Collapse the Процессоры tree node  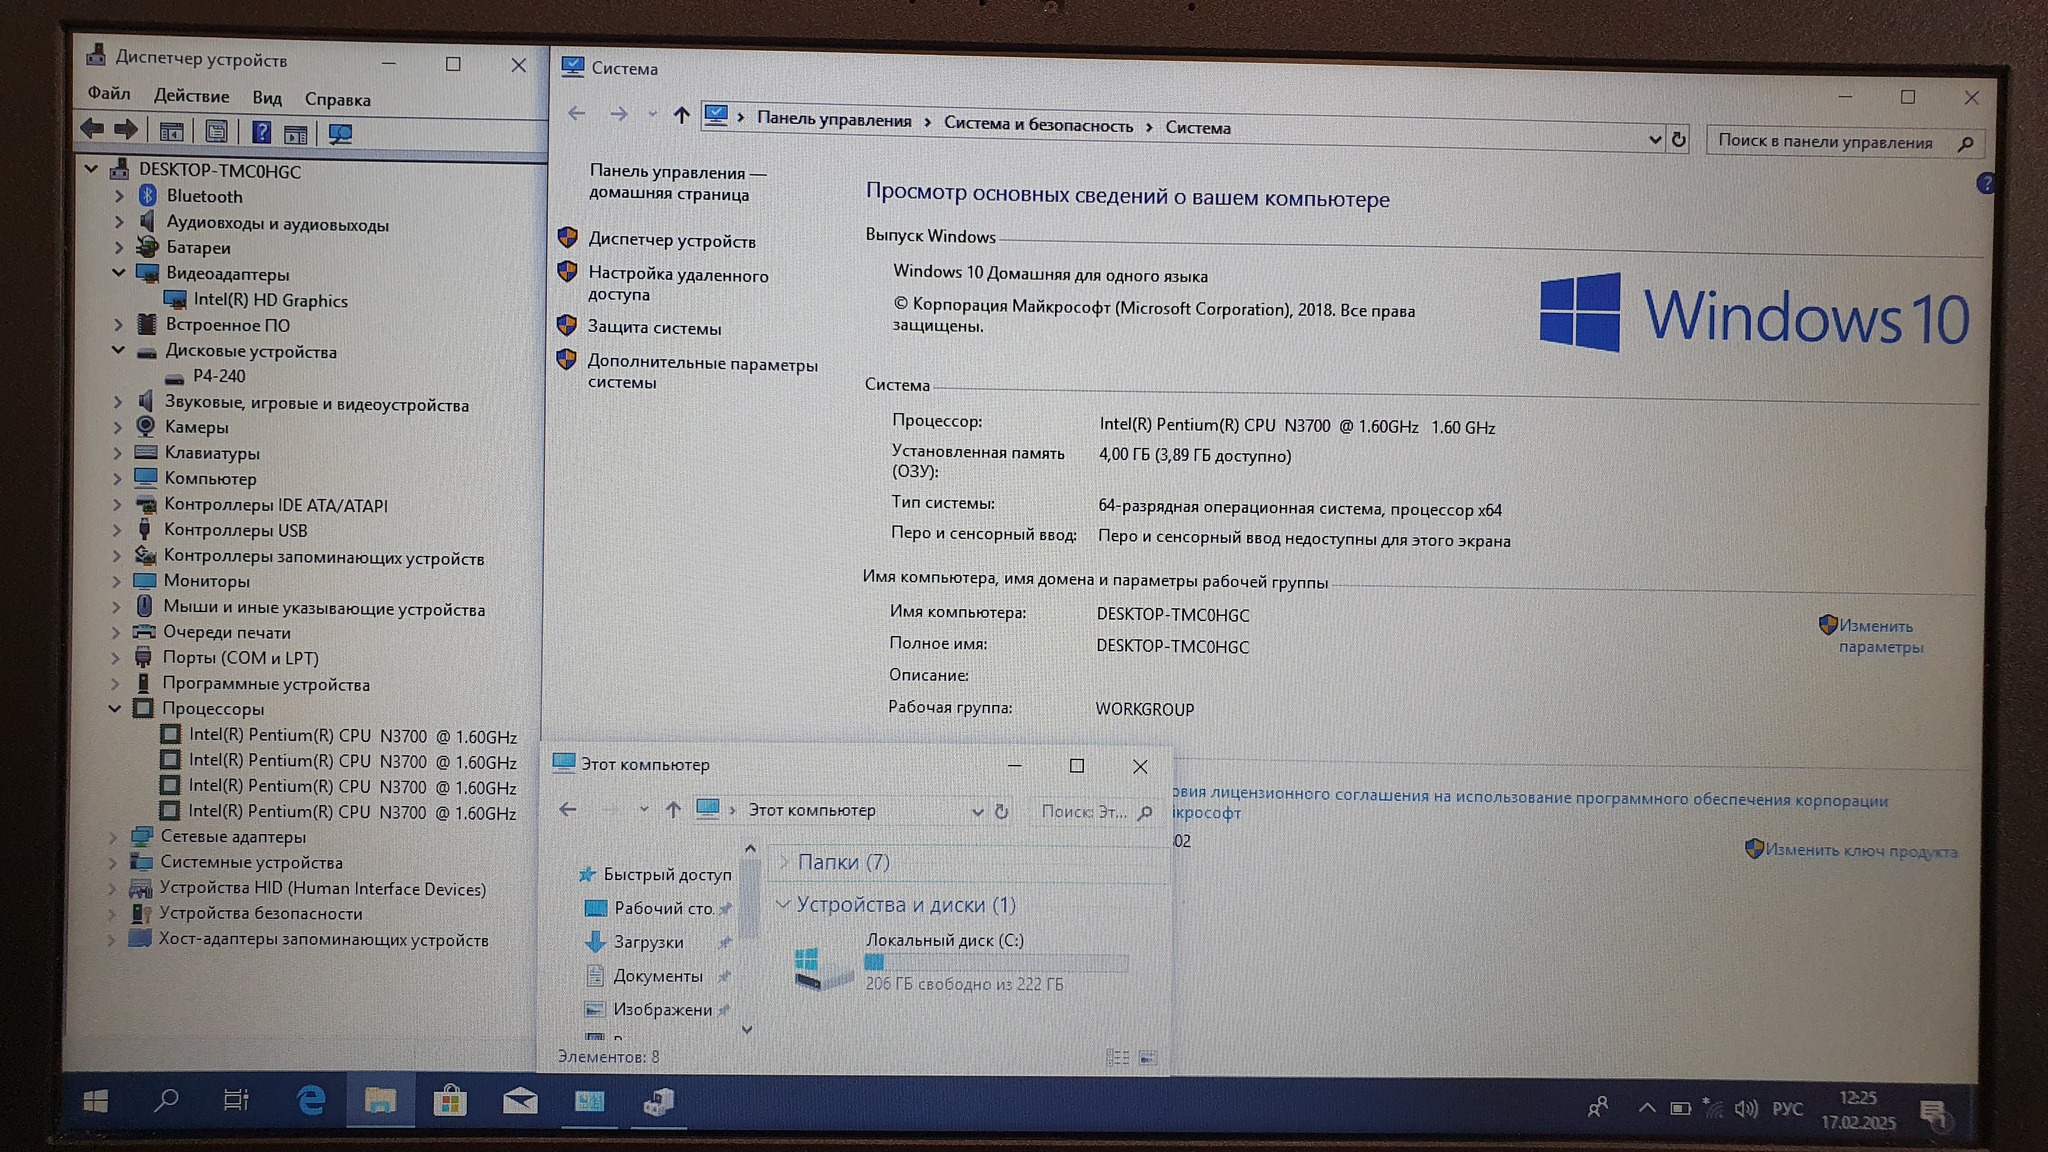[115, 708]
